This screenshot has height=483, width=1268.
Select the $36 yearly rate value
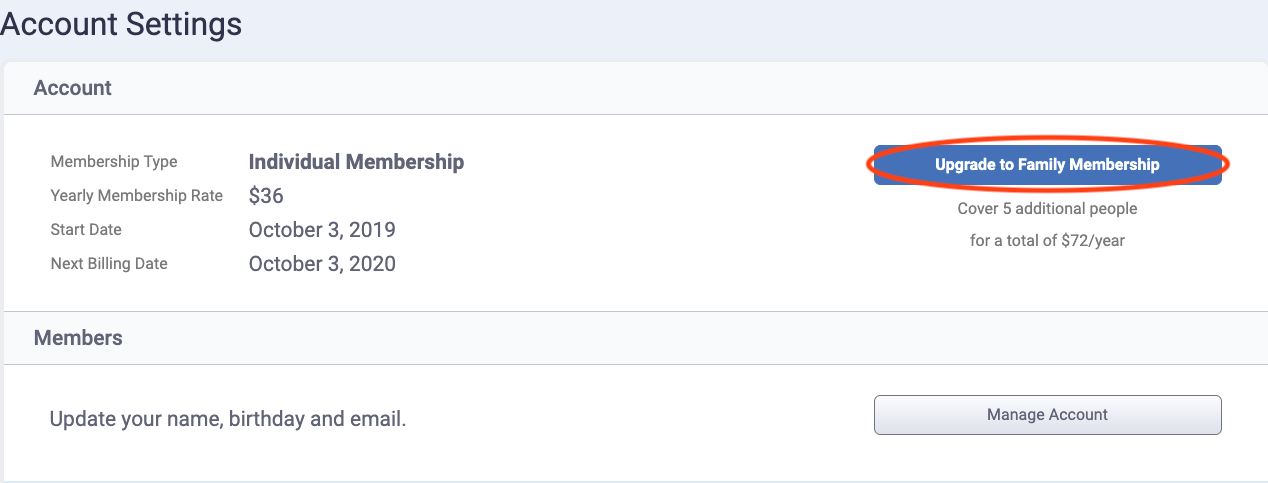[266, 196]
